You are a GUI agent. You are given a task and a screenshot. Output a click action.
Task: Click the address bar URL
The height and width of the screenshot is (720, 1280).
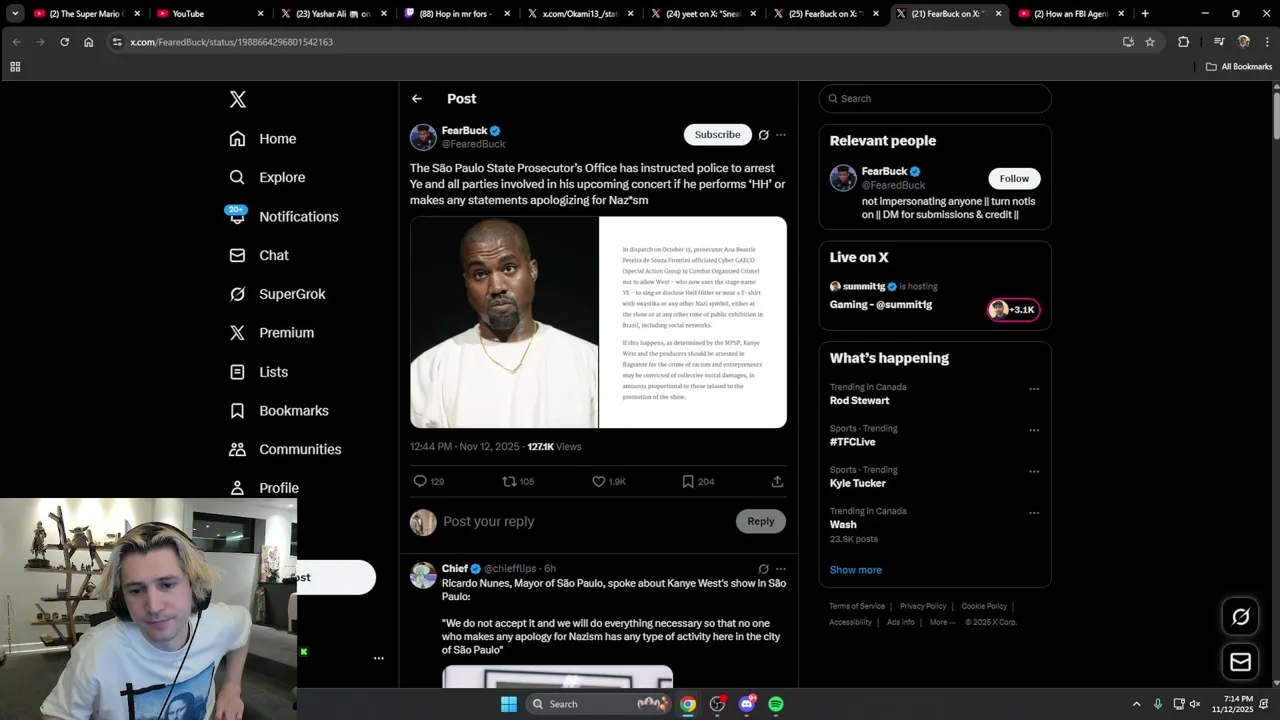[231, 42]
